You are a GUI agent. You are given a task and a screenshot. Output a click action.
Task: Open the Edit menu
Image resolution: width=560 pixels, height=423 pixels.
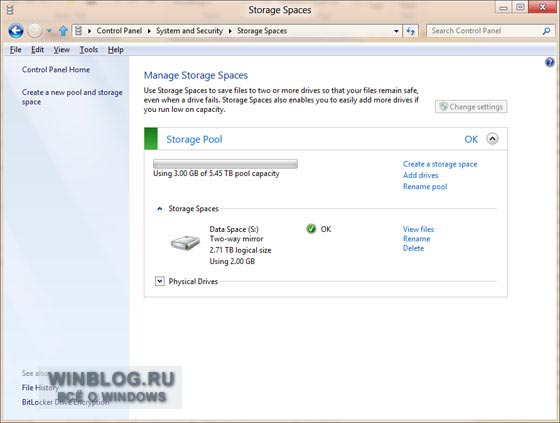click(x=38, y=50)
